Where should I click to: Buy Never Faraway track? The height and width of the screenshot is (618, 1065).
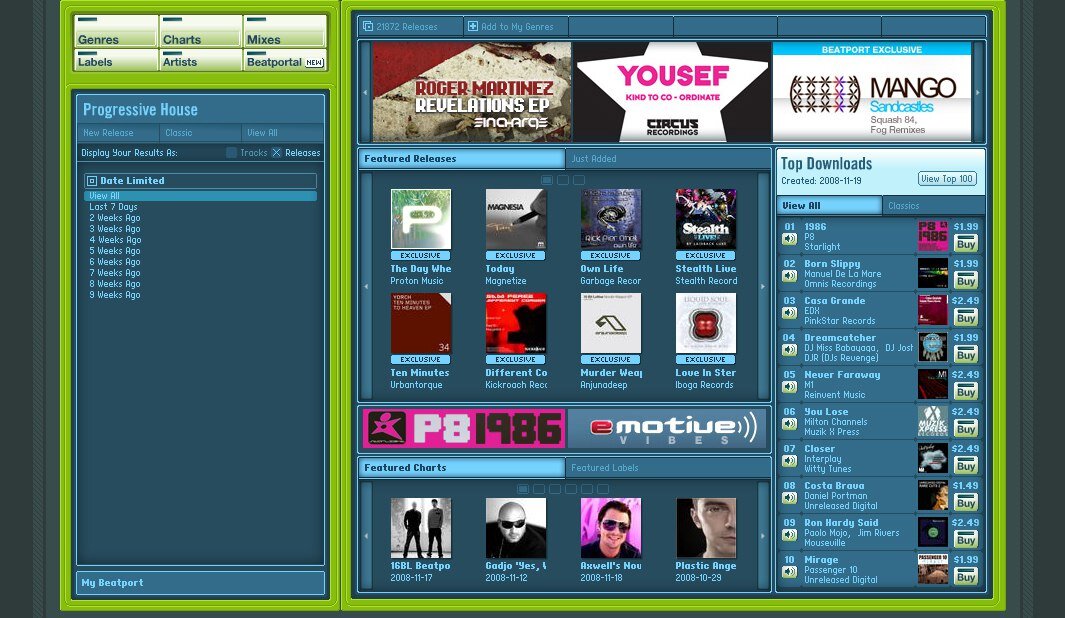pyautogui.click(x=965, y=392)
